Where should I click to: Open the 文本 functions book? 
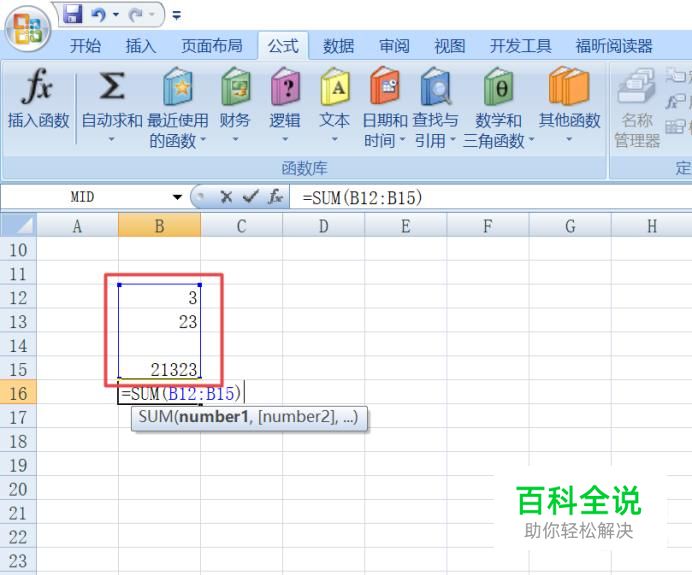tap(335, 86)
